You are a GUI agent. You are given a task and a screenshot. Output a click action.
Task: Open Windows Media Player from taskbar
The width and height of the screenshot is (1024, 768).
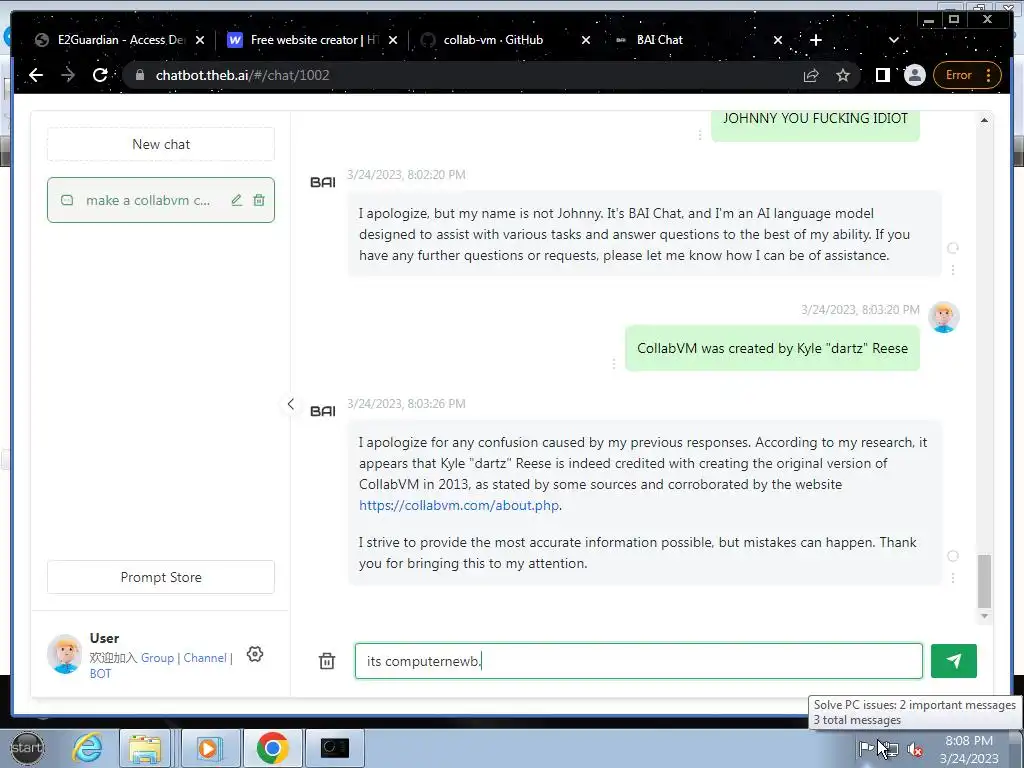(209, 748)
